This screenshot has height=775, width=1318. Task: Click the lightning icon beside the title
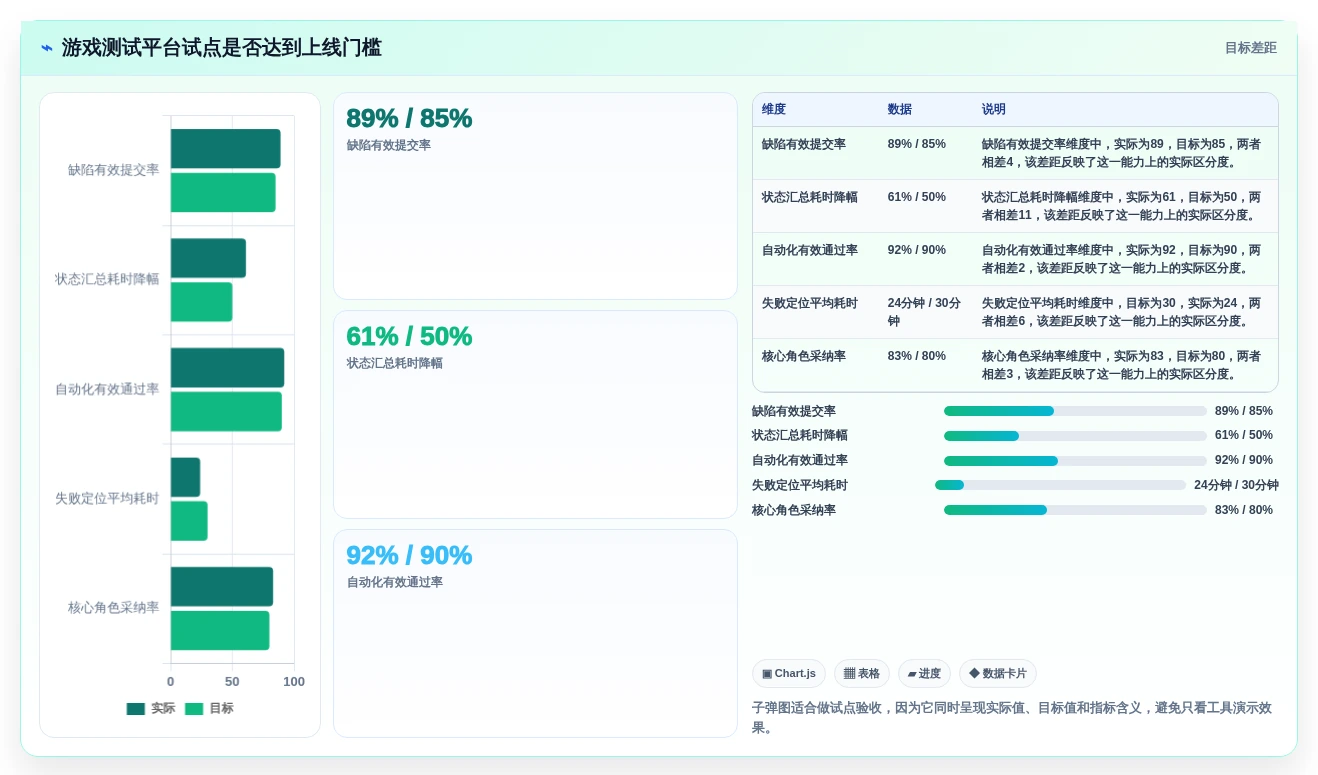pyautogui.click(x=47, y=48)
